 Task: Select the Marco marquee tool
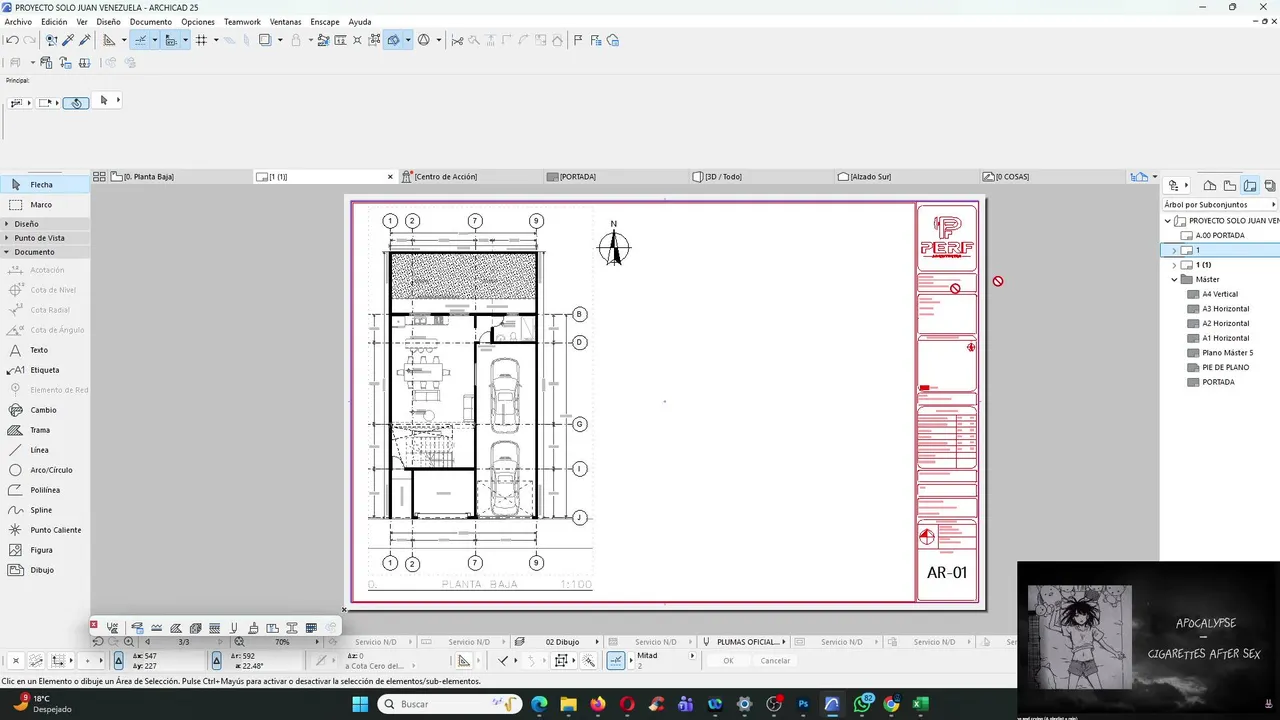coord(45,205)
